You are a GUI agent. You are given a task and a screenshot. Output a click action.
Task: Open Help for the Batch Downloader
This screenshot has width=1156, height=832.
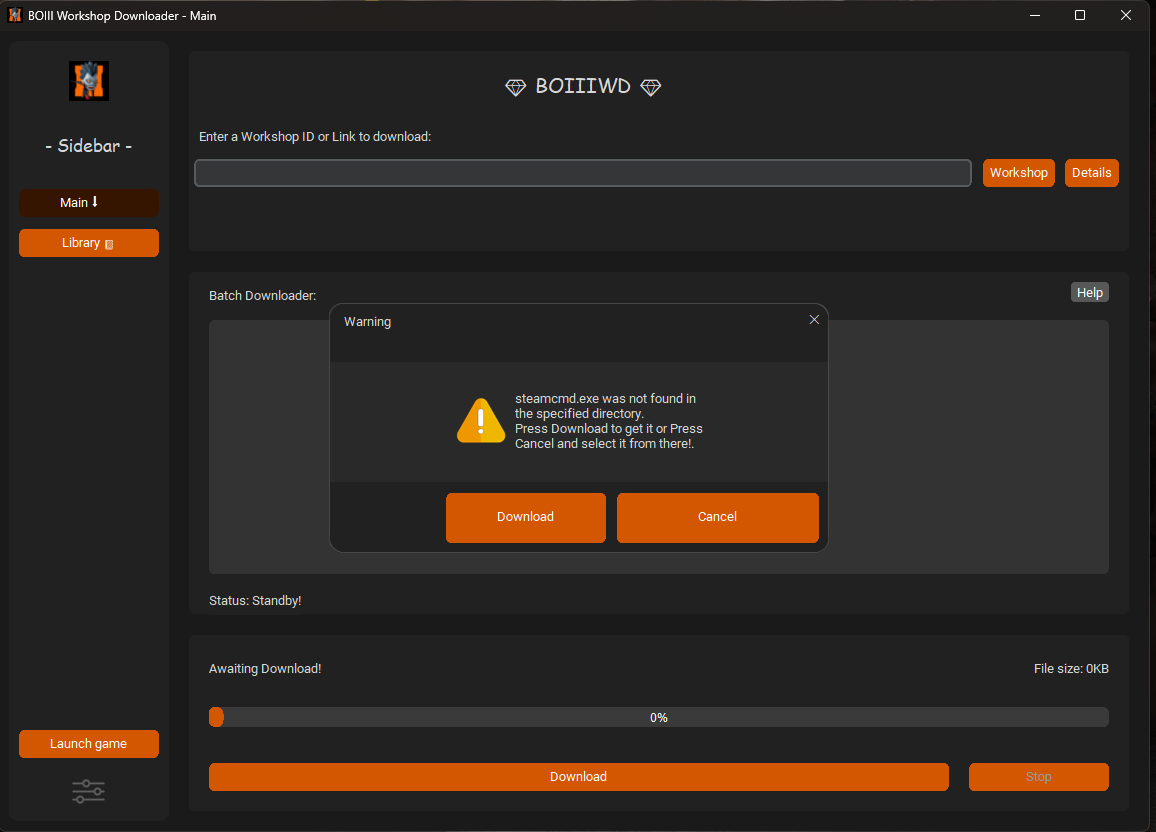click(1089, 292)
